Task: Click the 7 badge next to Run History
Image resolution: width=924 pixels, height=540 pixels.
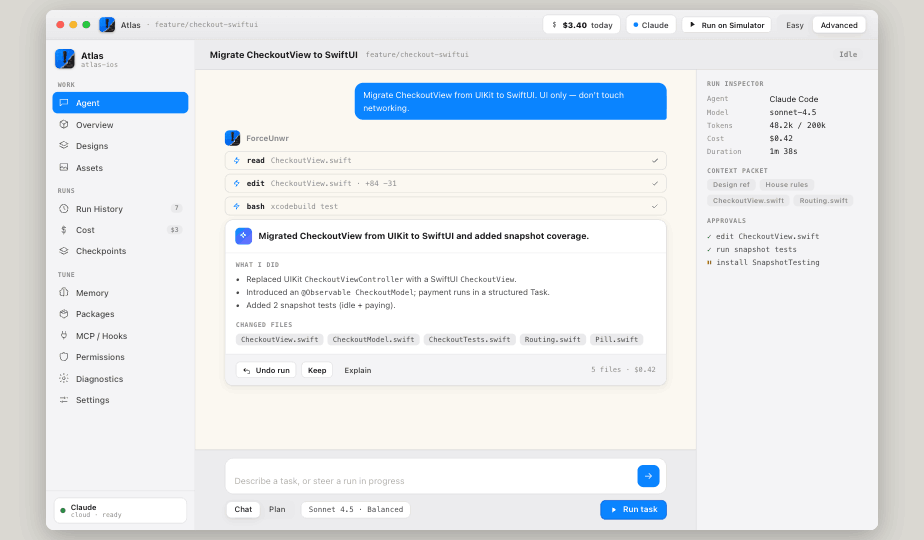Action: [176, 208]
